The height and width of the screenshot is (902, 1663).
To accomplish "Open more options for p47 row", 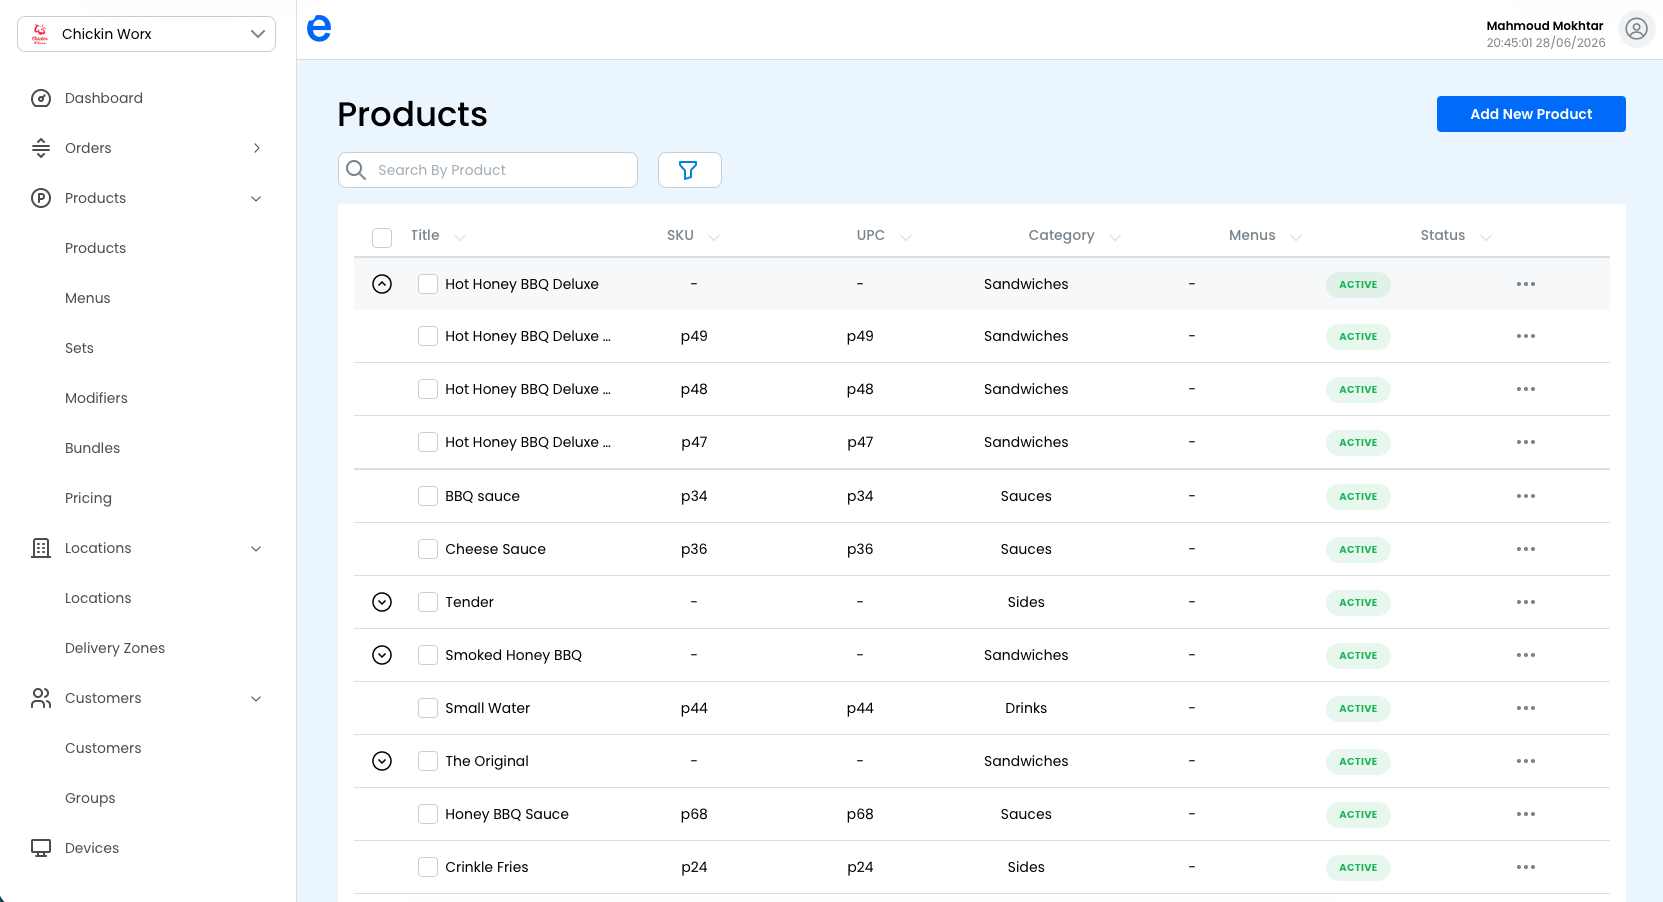I will [1526, 442].
